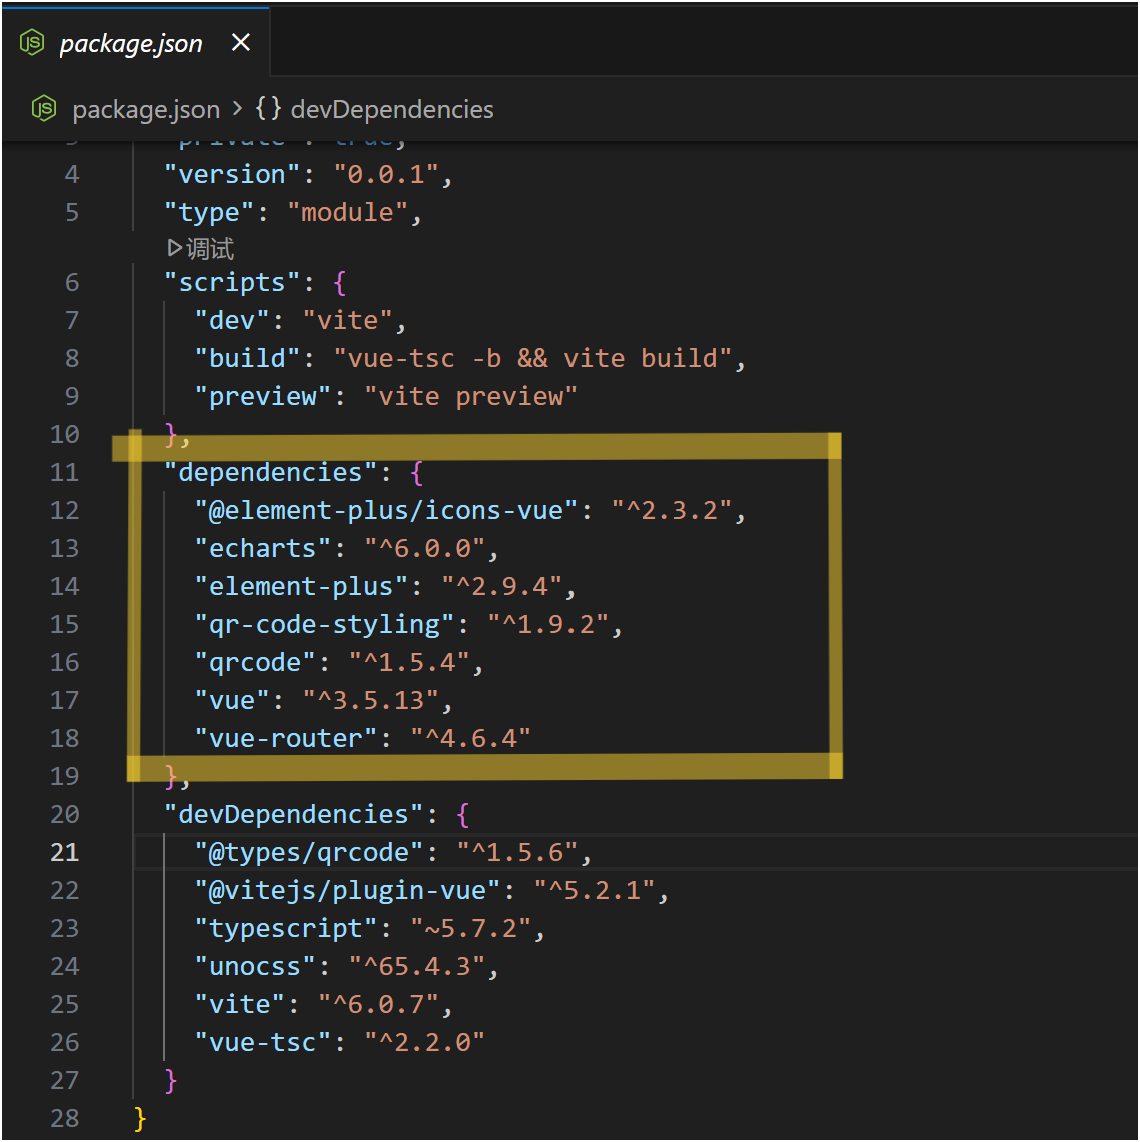1140x1142 pixels.
Task: Click the "vue-tsc" dev dependency name
Action: [x=263, y=1042]
